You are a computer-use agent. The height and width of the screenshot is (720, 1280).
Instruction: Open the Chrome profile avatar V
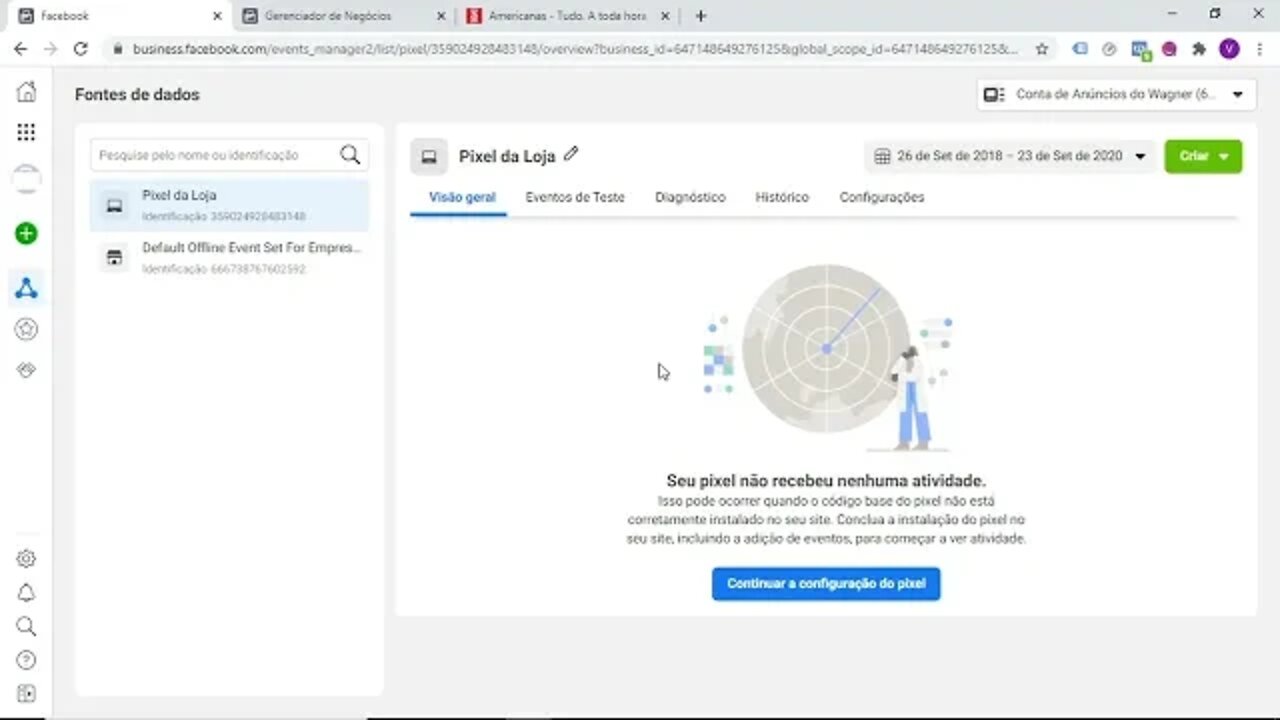pos(1229,48)
